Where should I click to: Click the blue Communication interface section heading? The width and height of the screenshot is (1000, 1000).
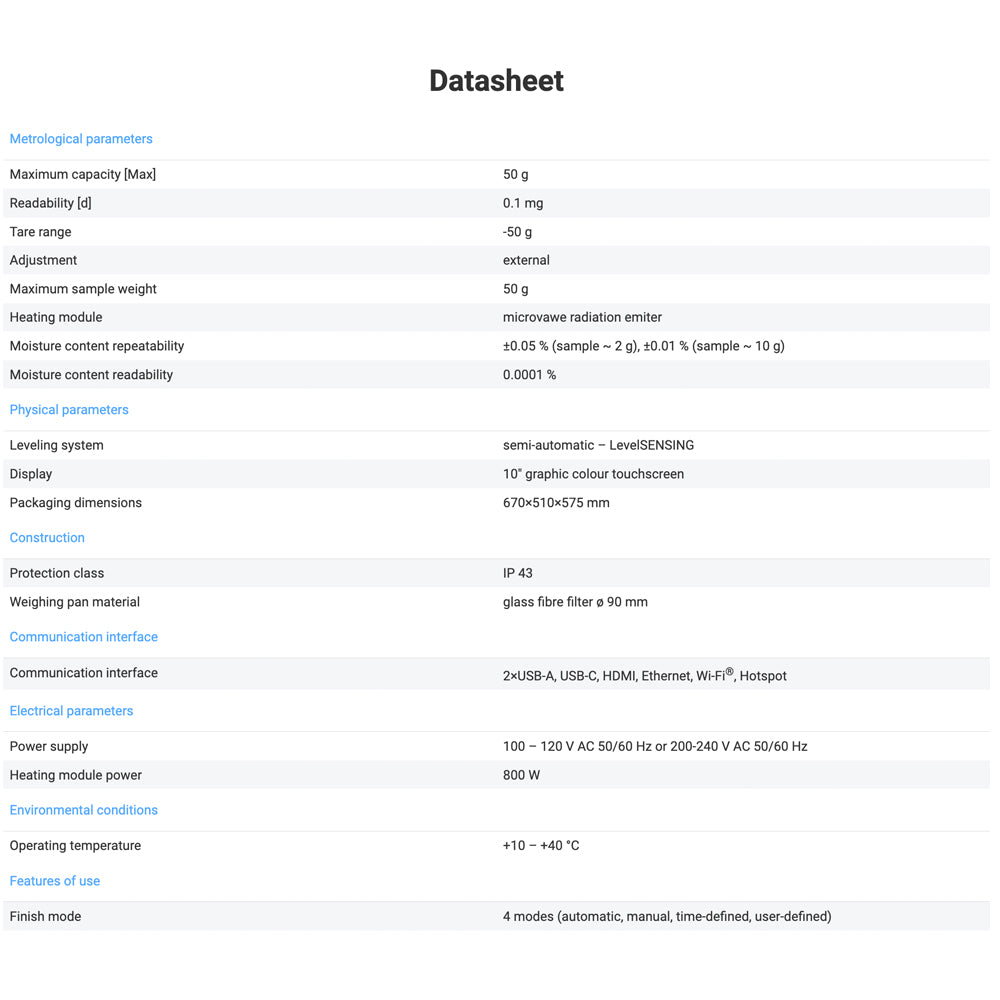83,637
